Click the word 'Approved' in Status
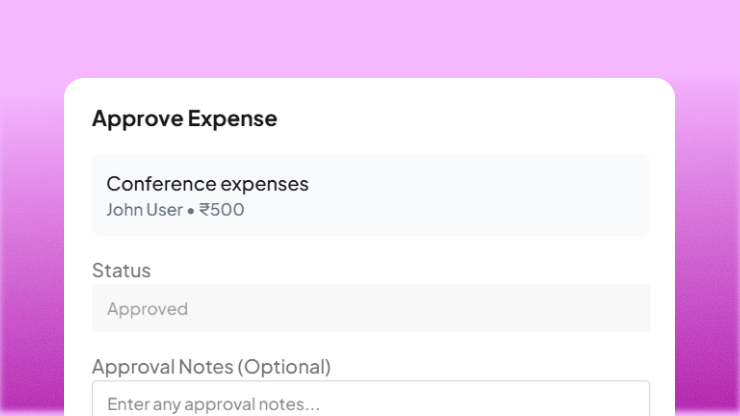 coord(147,309)
